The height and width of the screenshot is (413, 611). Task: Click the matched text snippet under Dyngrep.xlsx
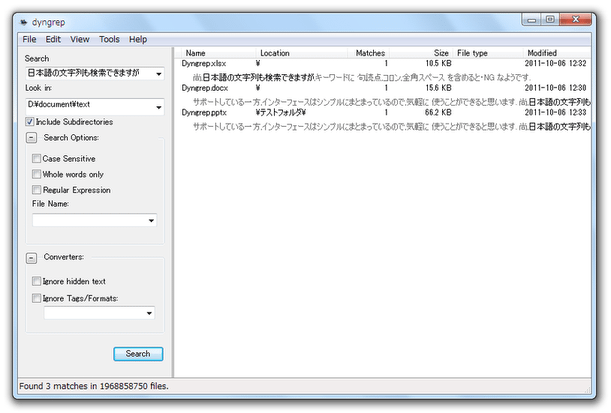tap(362, 78)
